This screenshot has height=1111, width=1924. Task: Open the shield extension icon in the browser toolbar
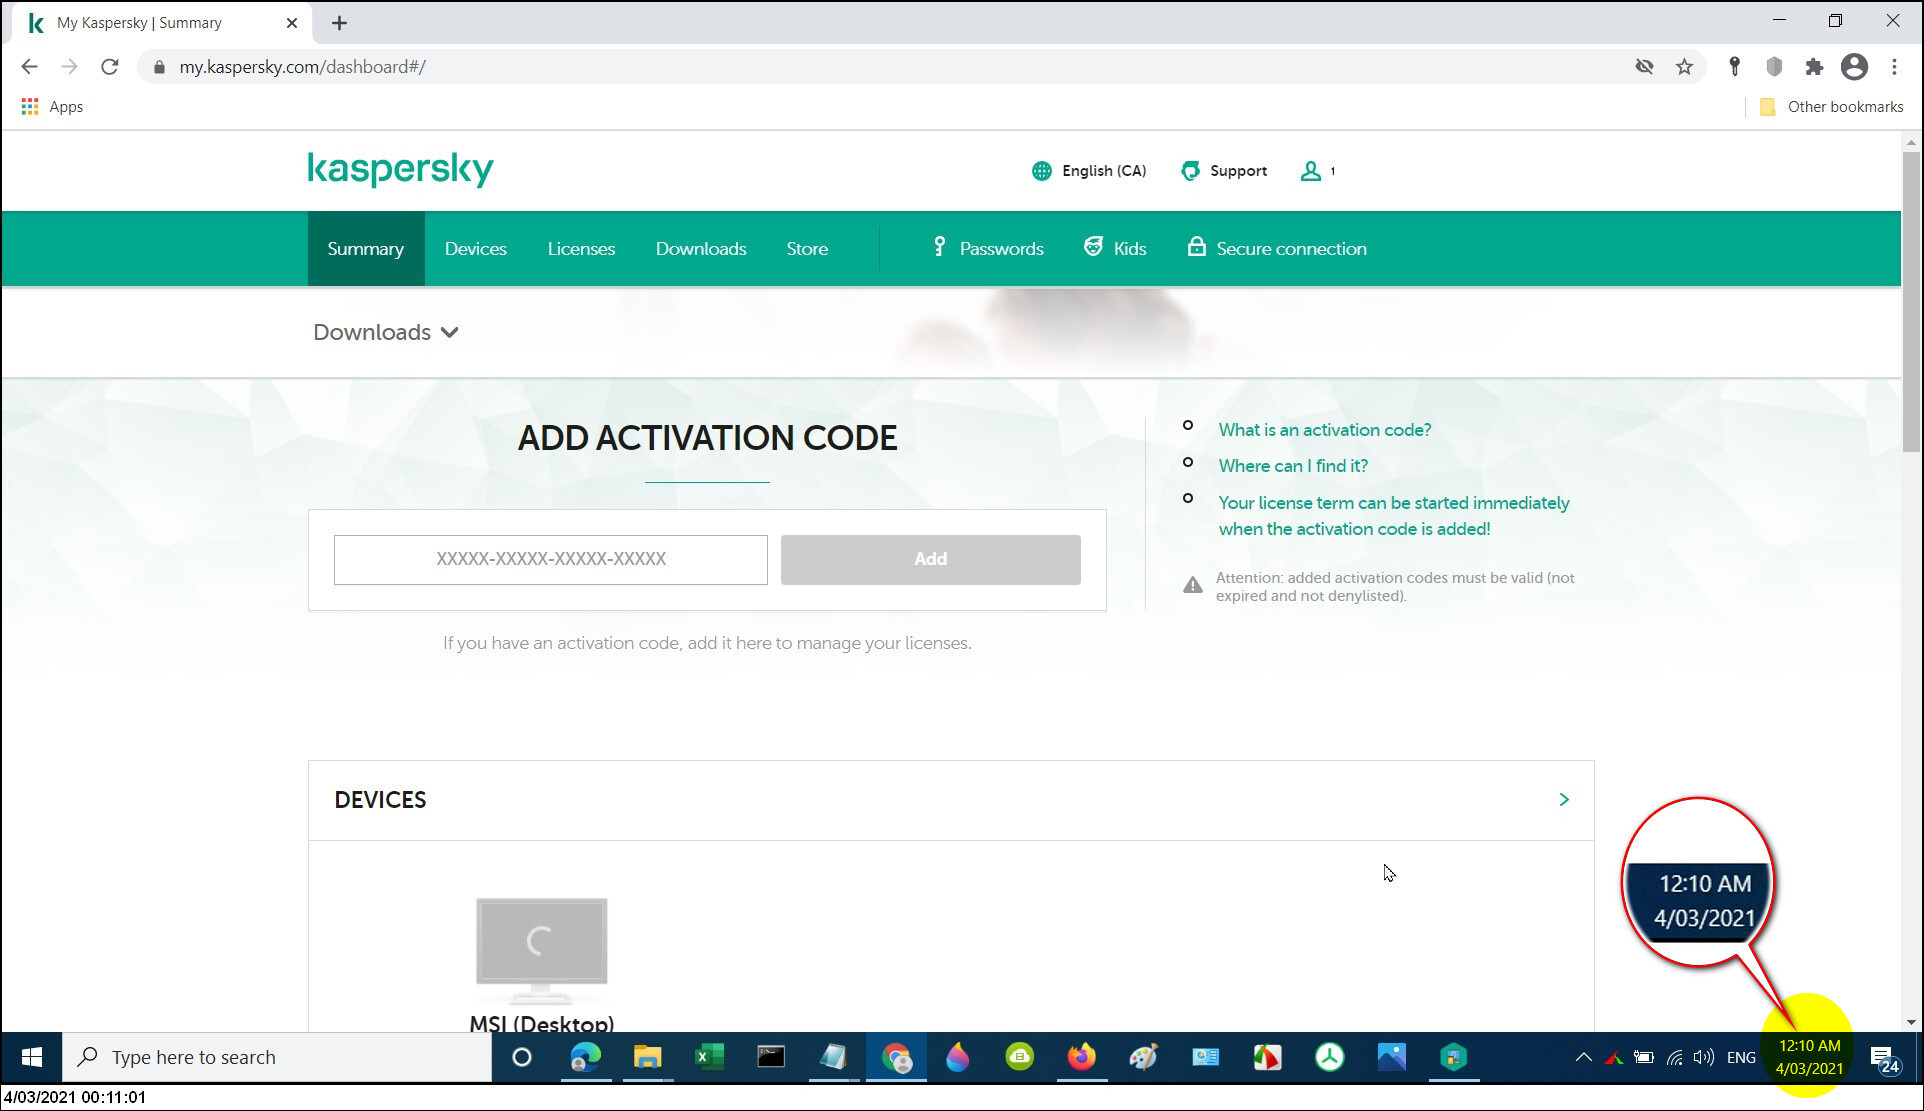coord(1774,67)
